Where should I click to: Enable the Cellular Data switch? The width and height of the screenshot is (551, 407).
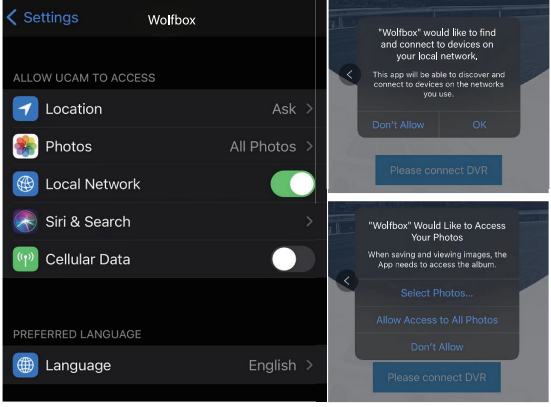(293, 259)
